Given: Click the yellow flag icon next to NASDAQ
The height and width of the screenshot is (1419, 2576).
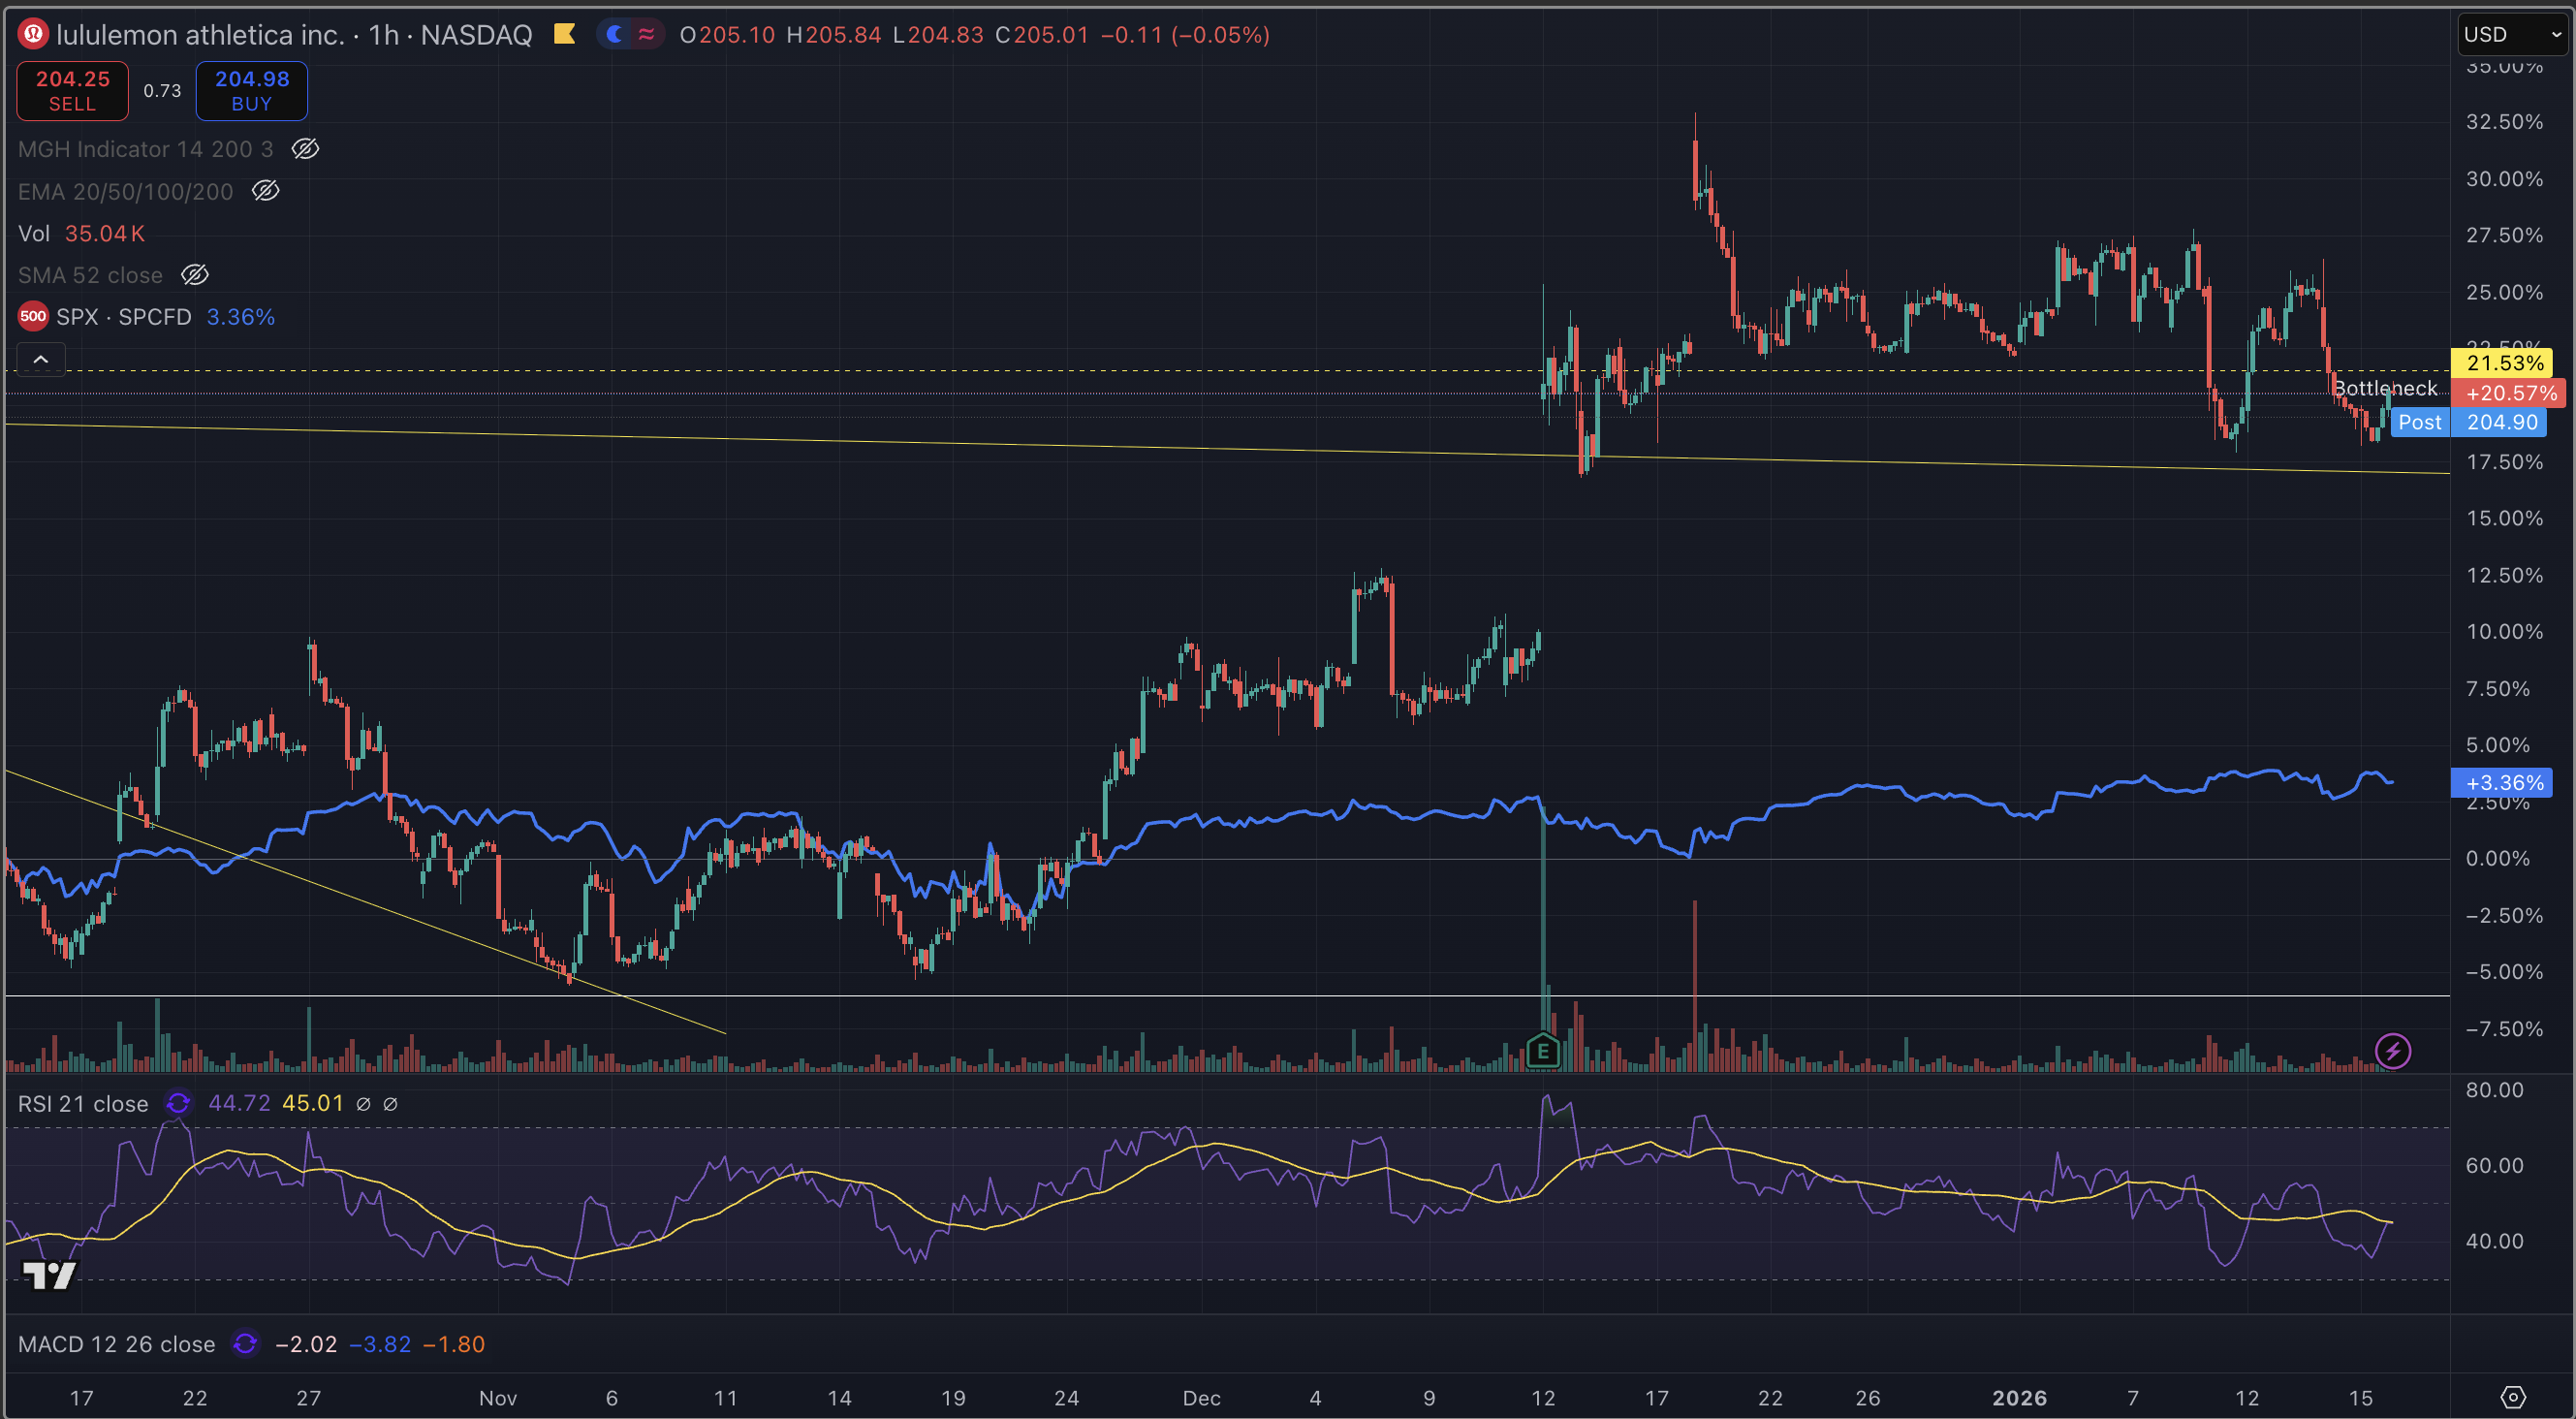Looking at the screenshot, I should coord(564,35).
